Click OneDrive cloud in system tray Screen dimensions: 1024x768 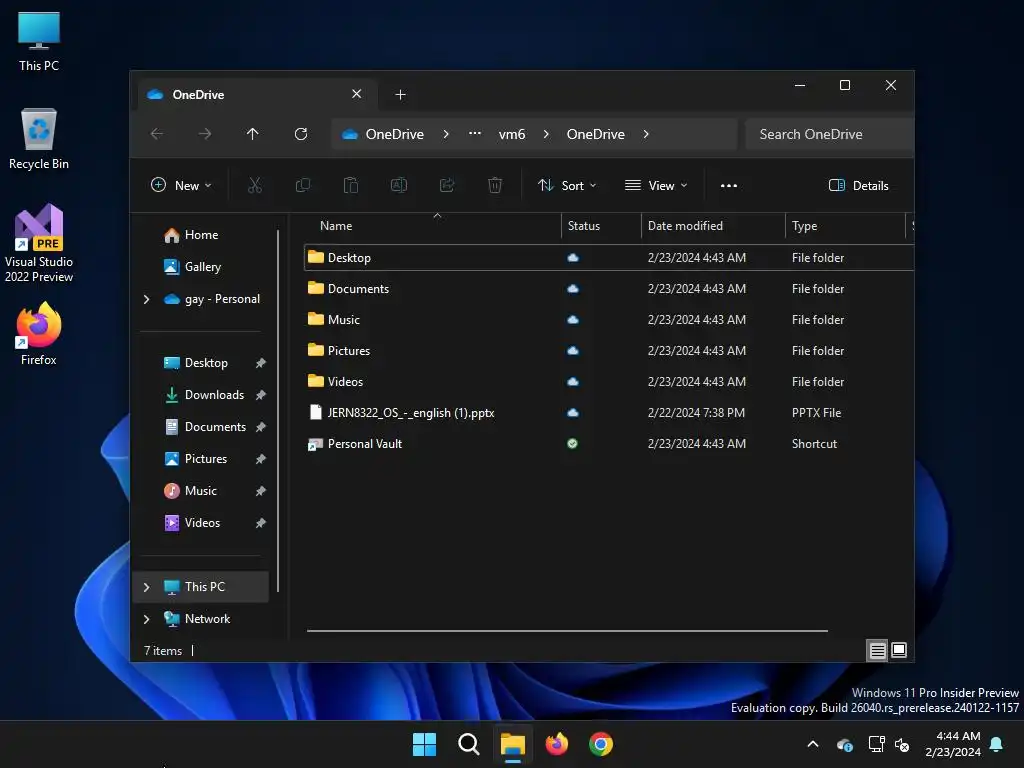pyautogui.click(x=845, y=744)
